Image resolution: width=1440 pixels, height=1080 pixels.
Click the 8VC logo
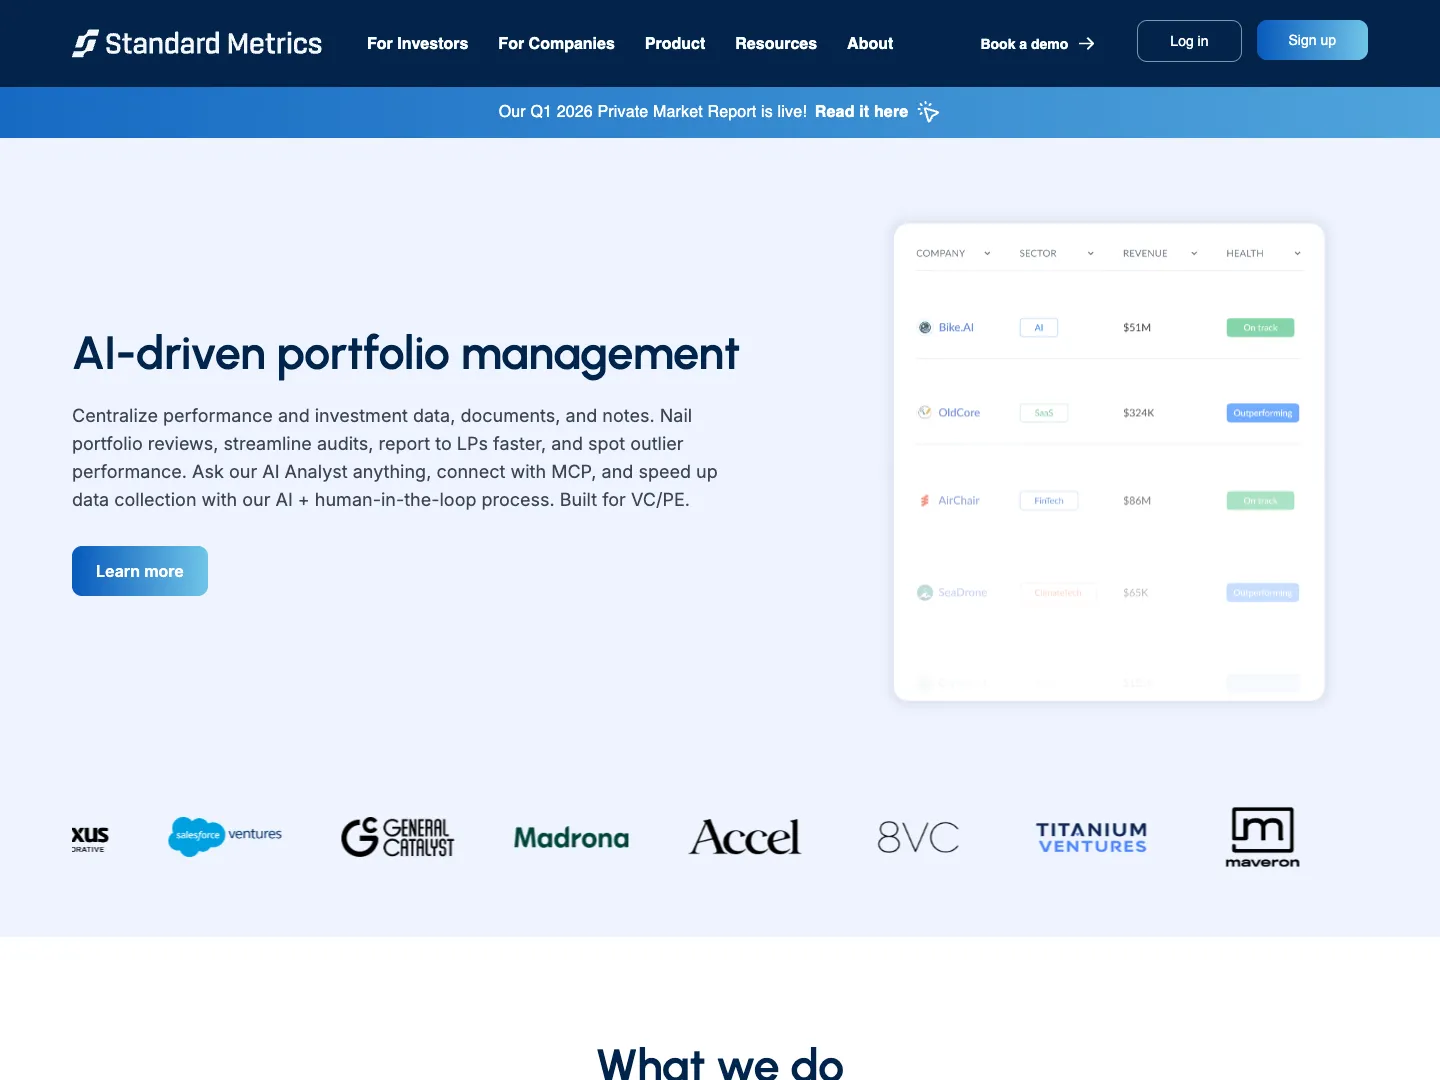[918, 837]
